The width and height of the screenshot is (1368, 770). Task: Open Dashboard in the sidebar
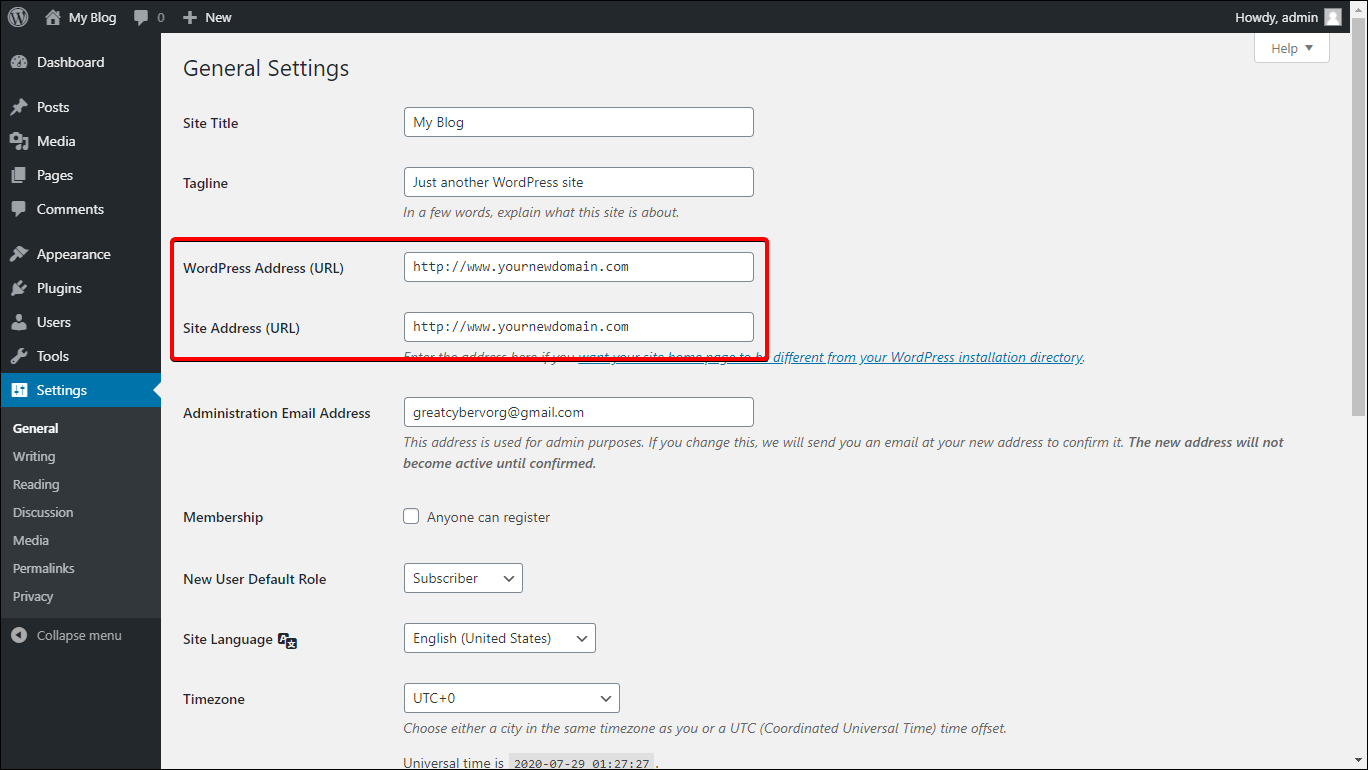click(71, 62)
